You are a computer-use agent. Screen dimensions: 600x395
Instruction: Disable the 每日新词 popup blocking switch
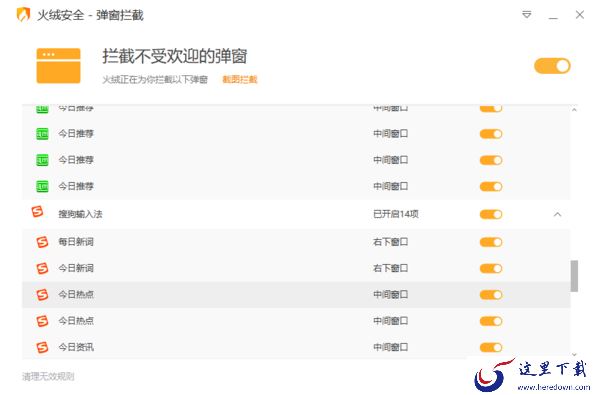coord(491,242)
